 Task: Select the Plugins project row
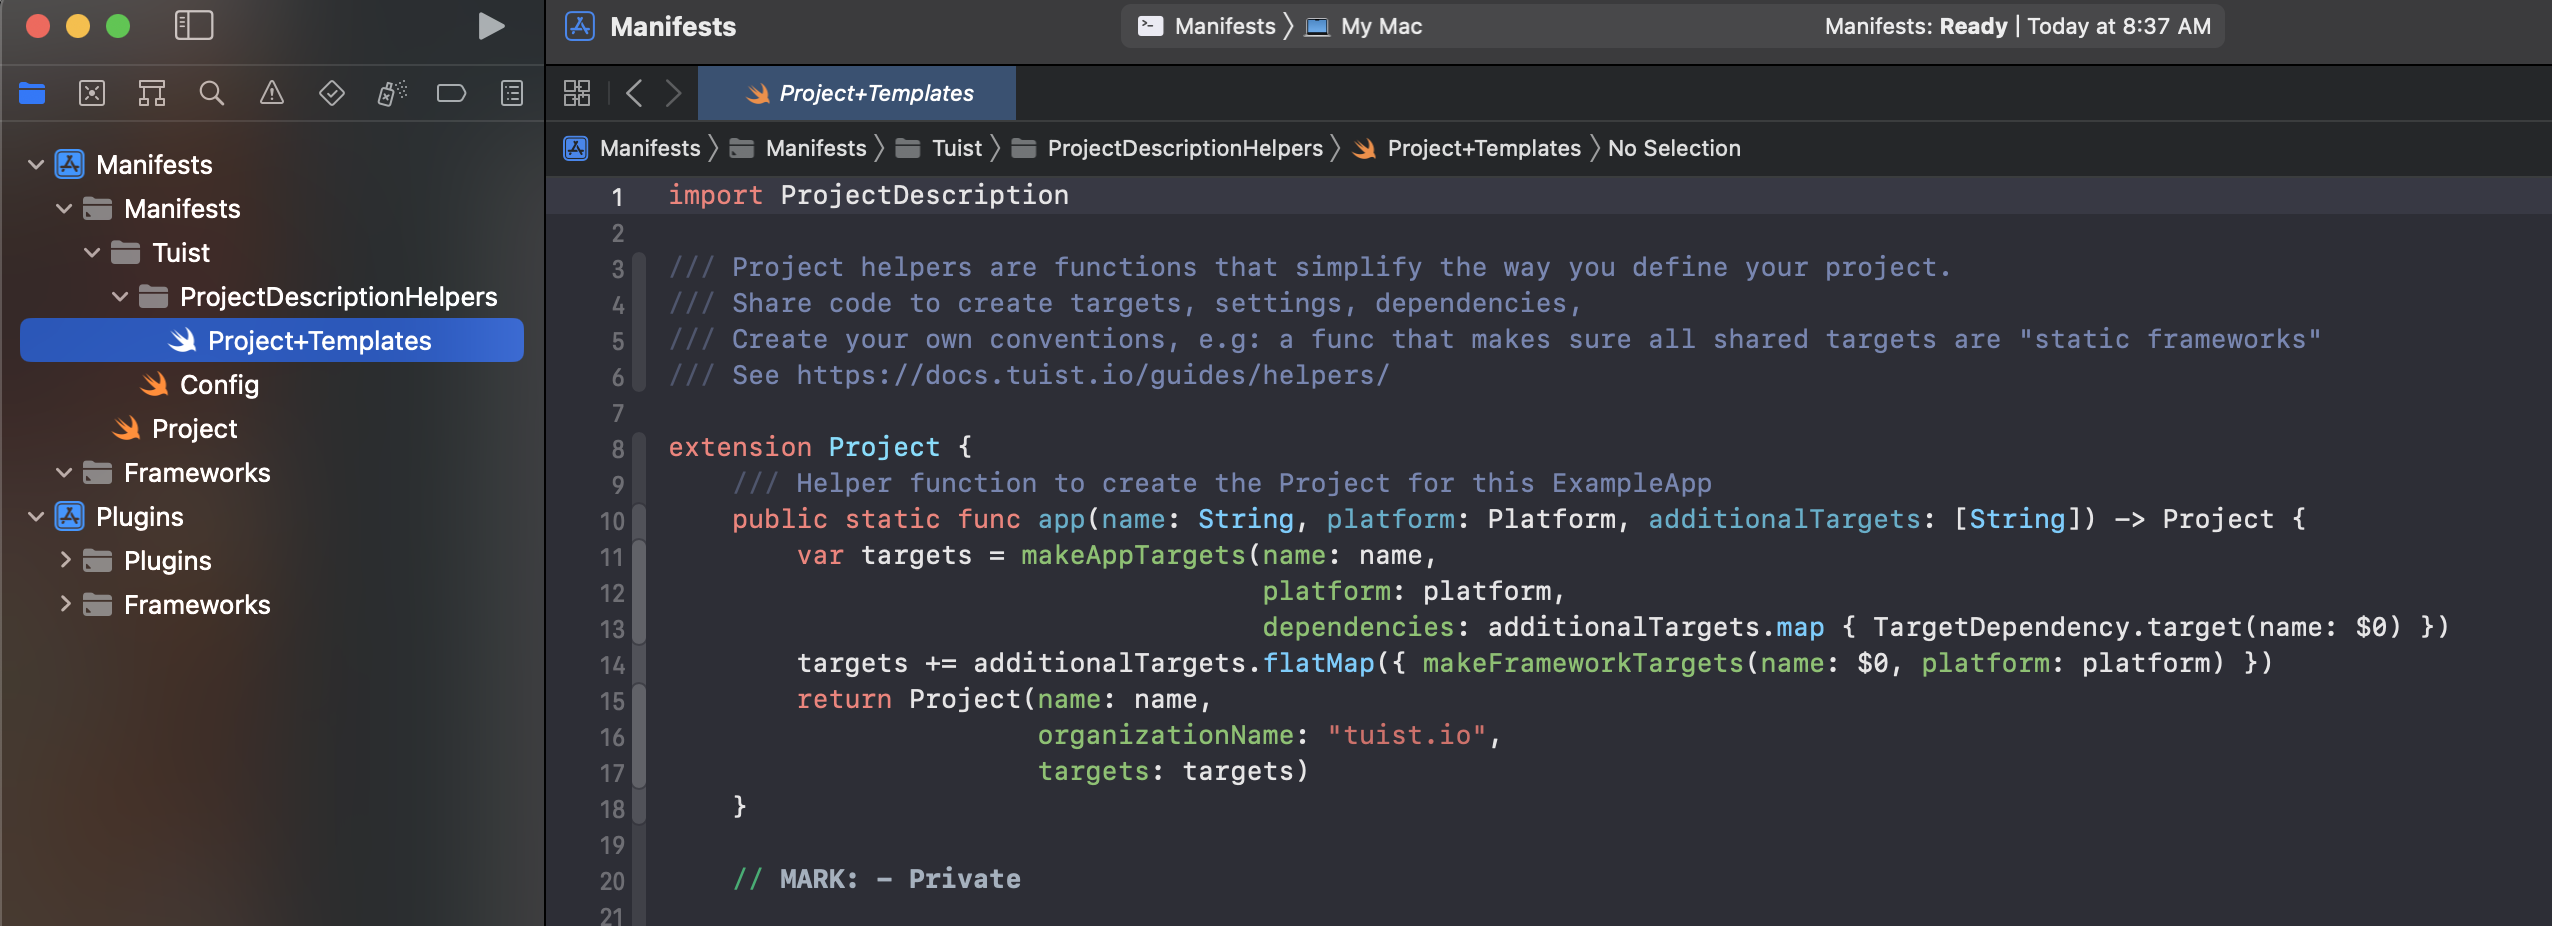[x=272, y=516]
